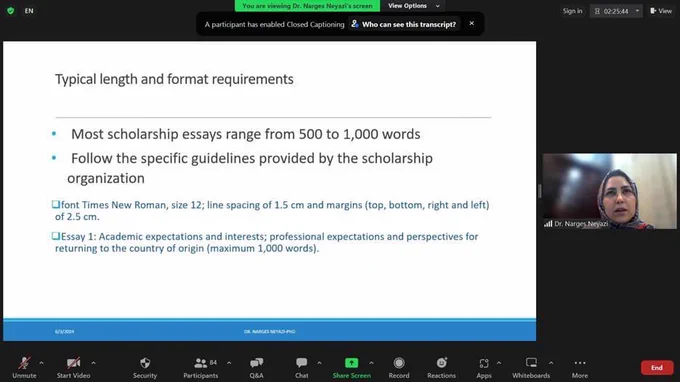Click the divider handle beside video panel
Image resolution: width=680 pixels, height=382 pixels.
pos(539,191)
